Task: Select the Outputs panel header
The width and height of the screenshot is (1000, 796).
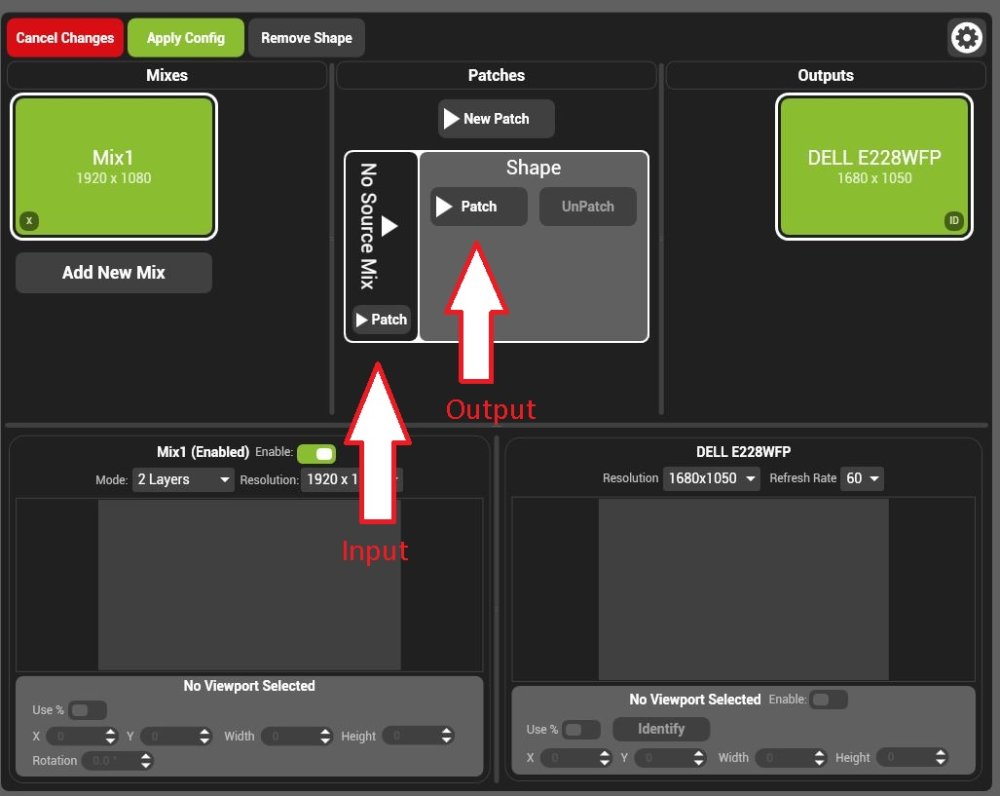Action: pyautogui.click(x=825, y=75)
